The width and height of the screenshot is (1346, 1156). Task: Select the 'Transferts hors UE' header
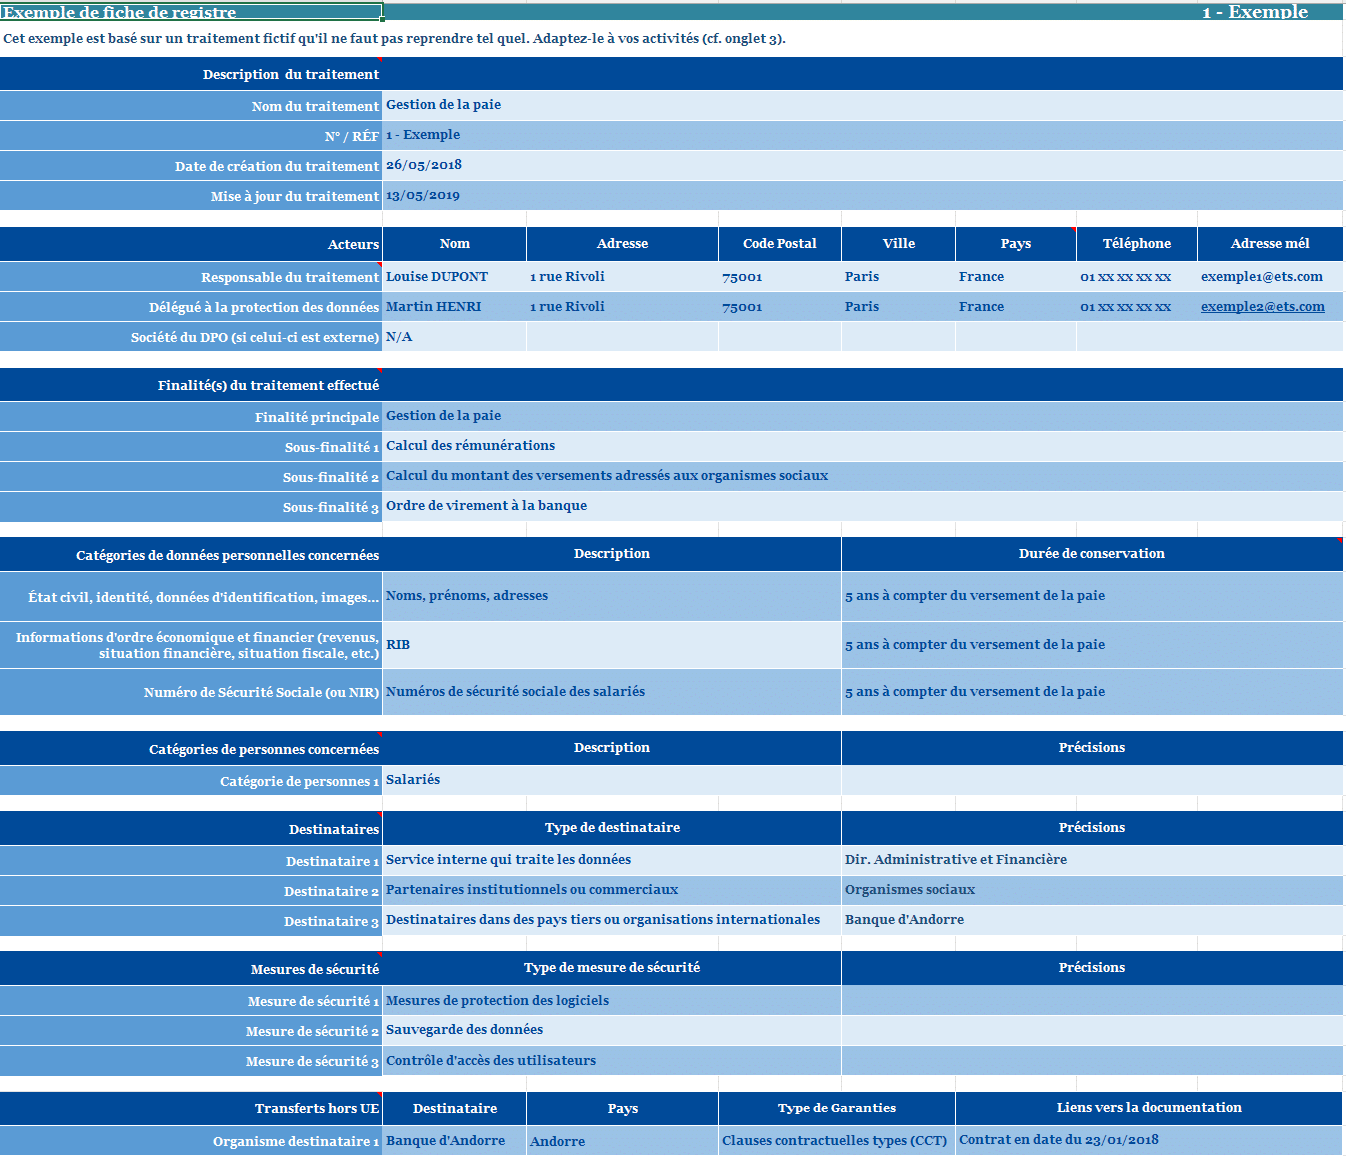(x=191, y=1109)
